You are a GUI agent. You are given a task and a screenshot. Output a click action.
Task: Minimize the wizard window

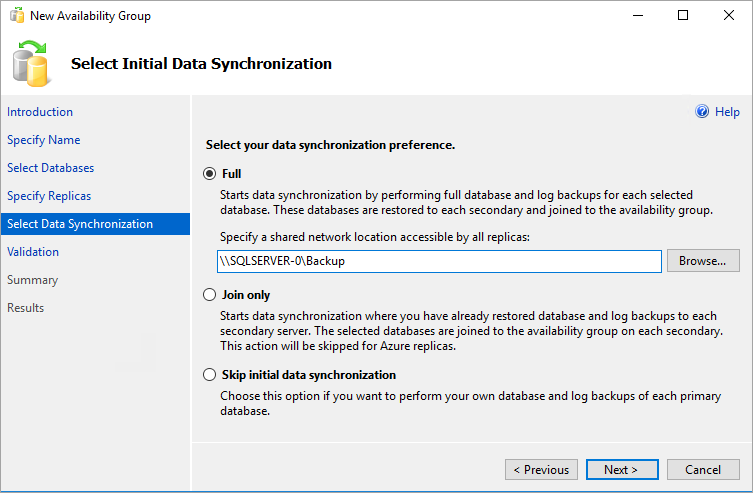637,16
